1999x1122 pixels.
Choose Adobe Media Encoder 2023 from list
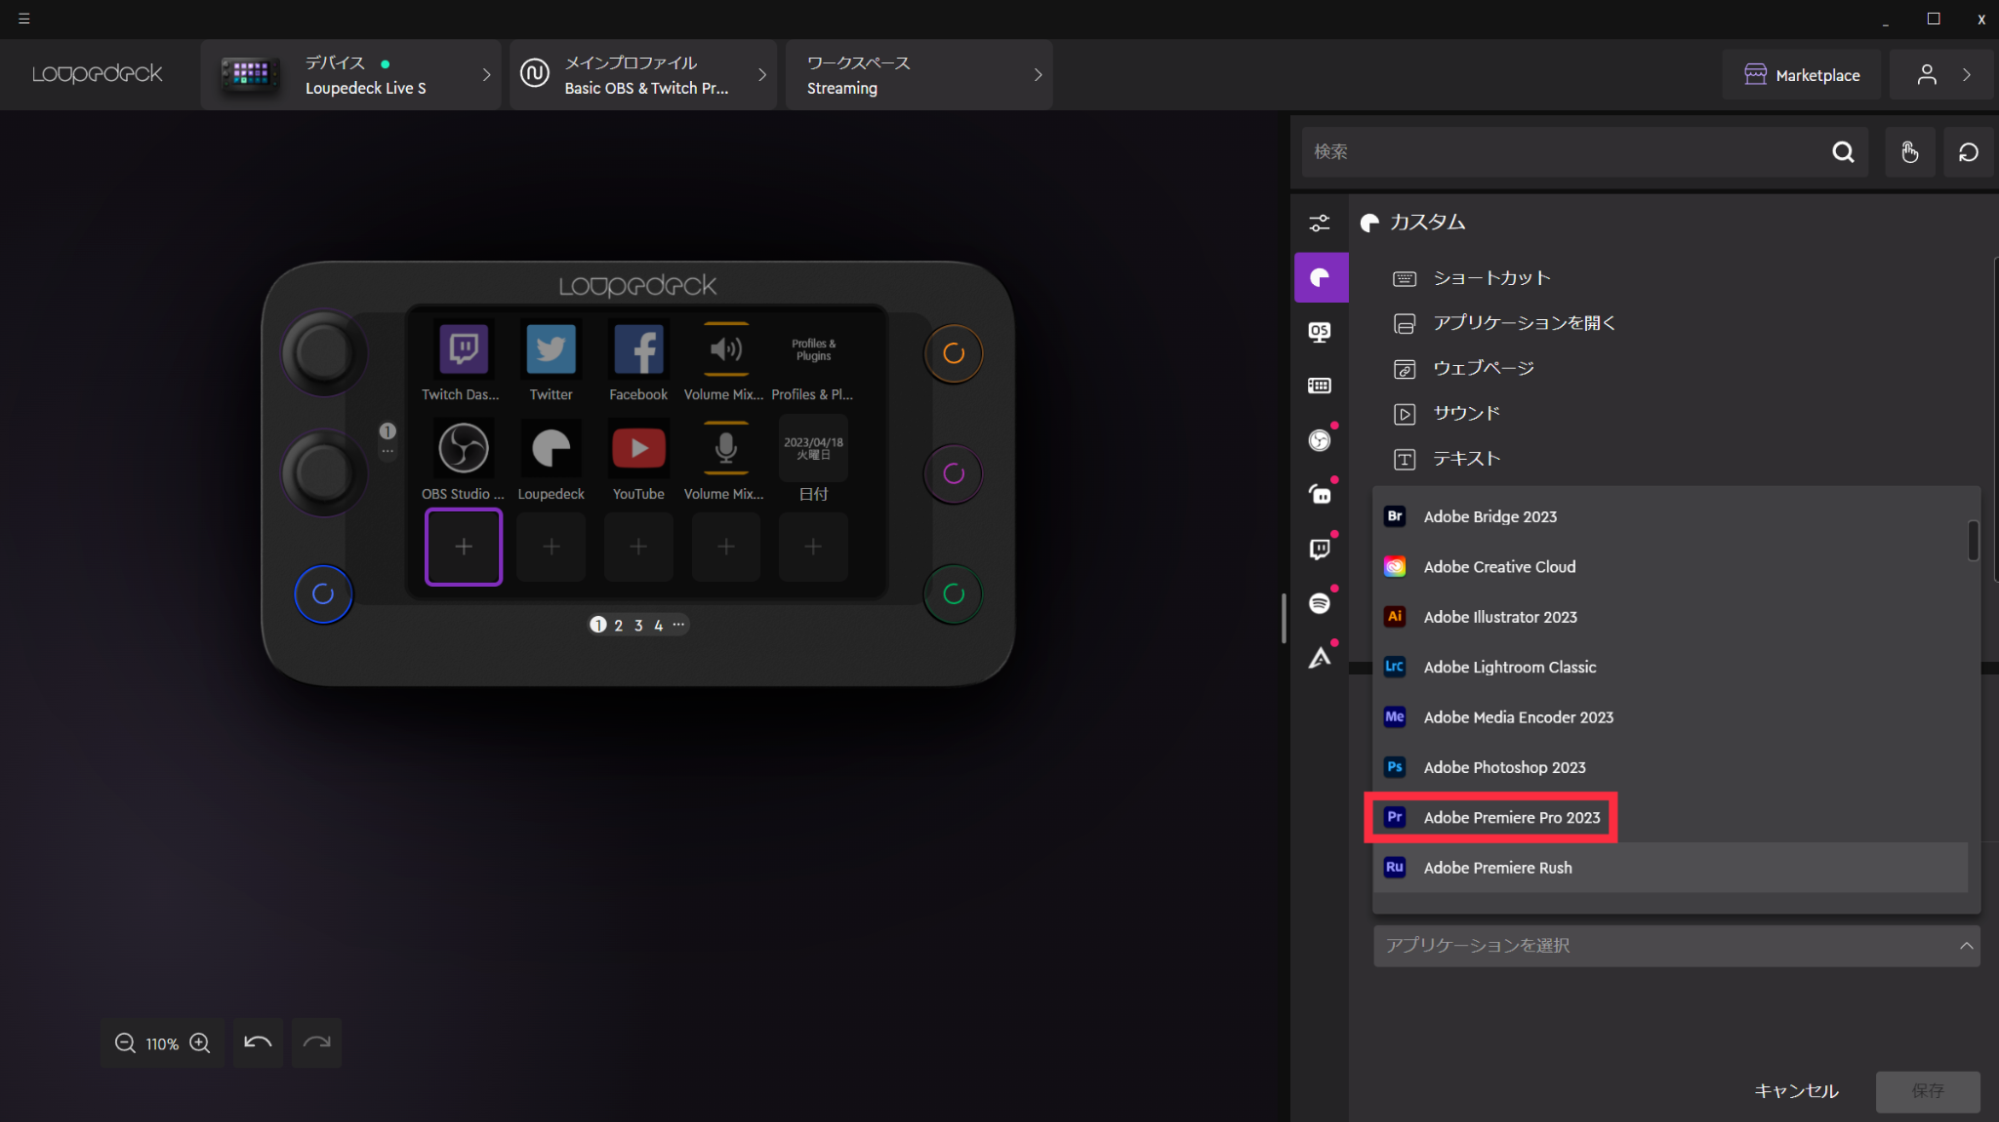point(1671,717)
